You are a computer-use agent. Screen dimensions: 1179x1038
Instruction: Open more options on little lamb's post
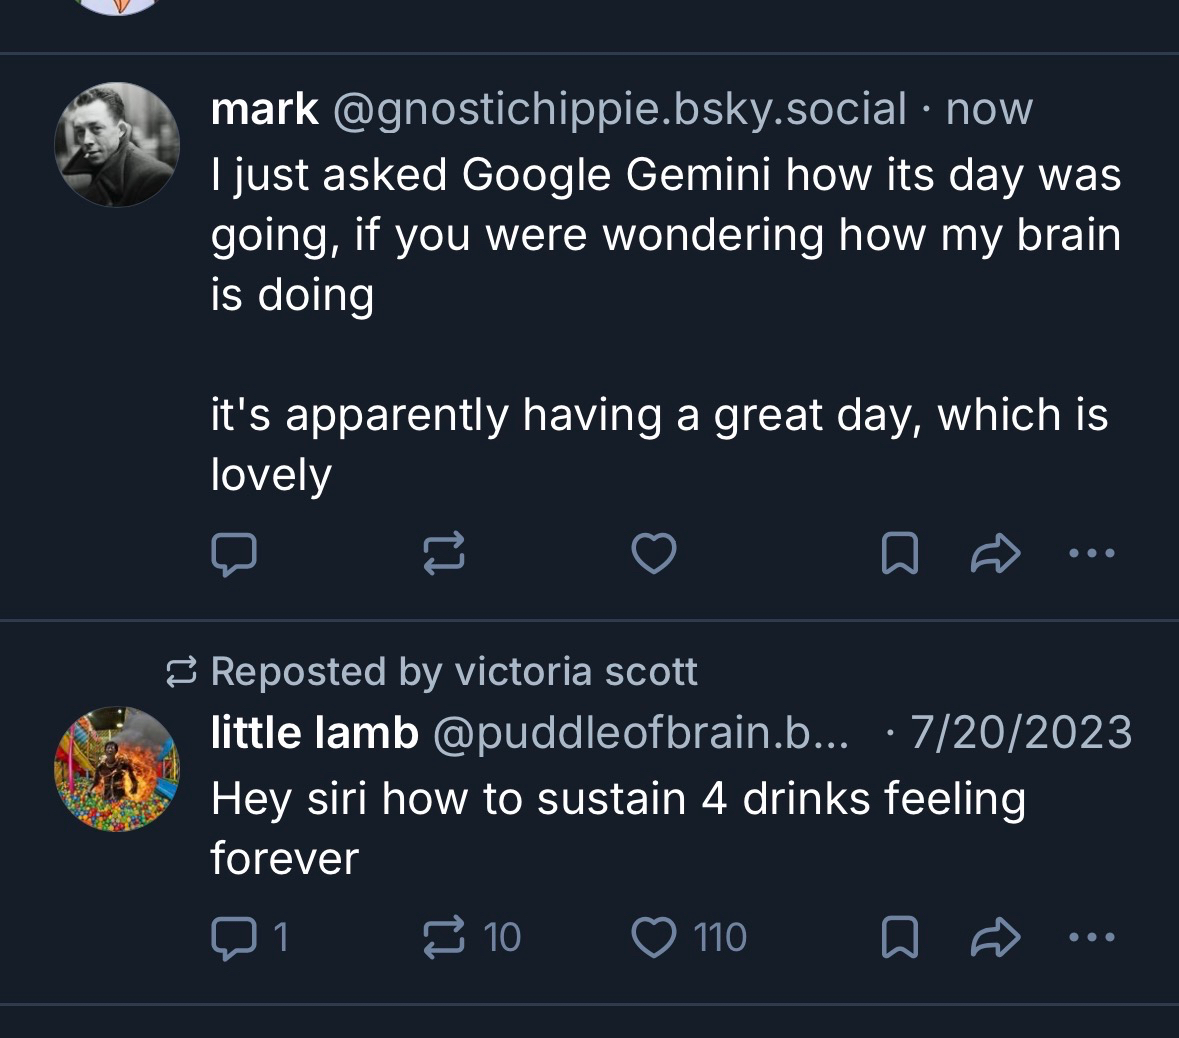point(1091,937)
